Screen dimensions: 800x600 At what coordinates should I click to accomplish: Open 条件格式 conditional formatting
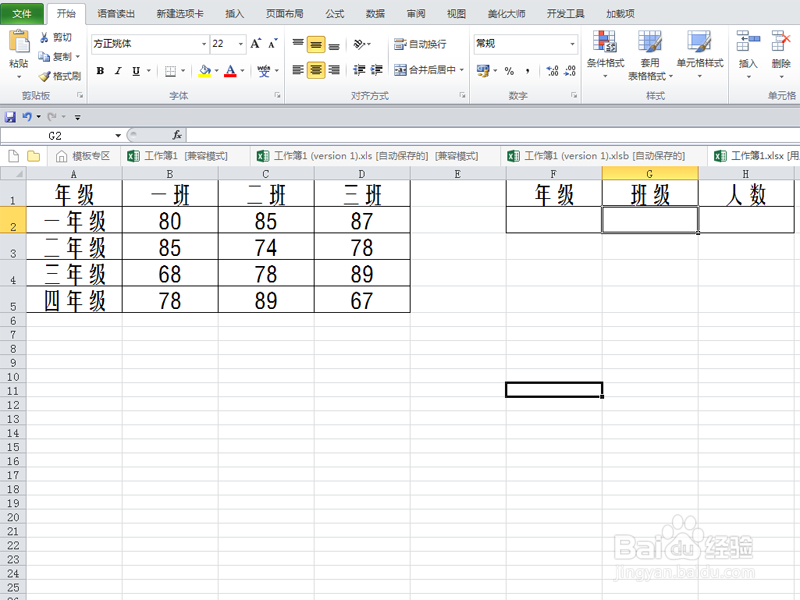click(x=605, y=54)
